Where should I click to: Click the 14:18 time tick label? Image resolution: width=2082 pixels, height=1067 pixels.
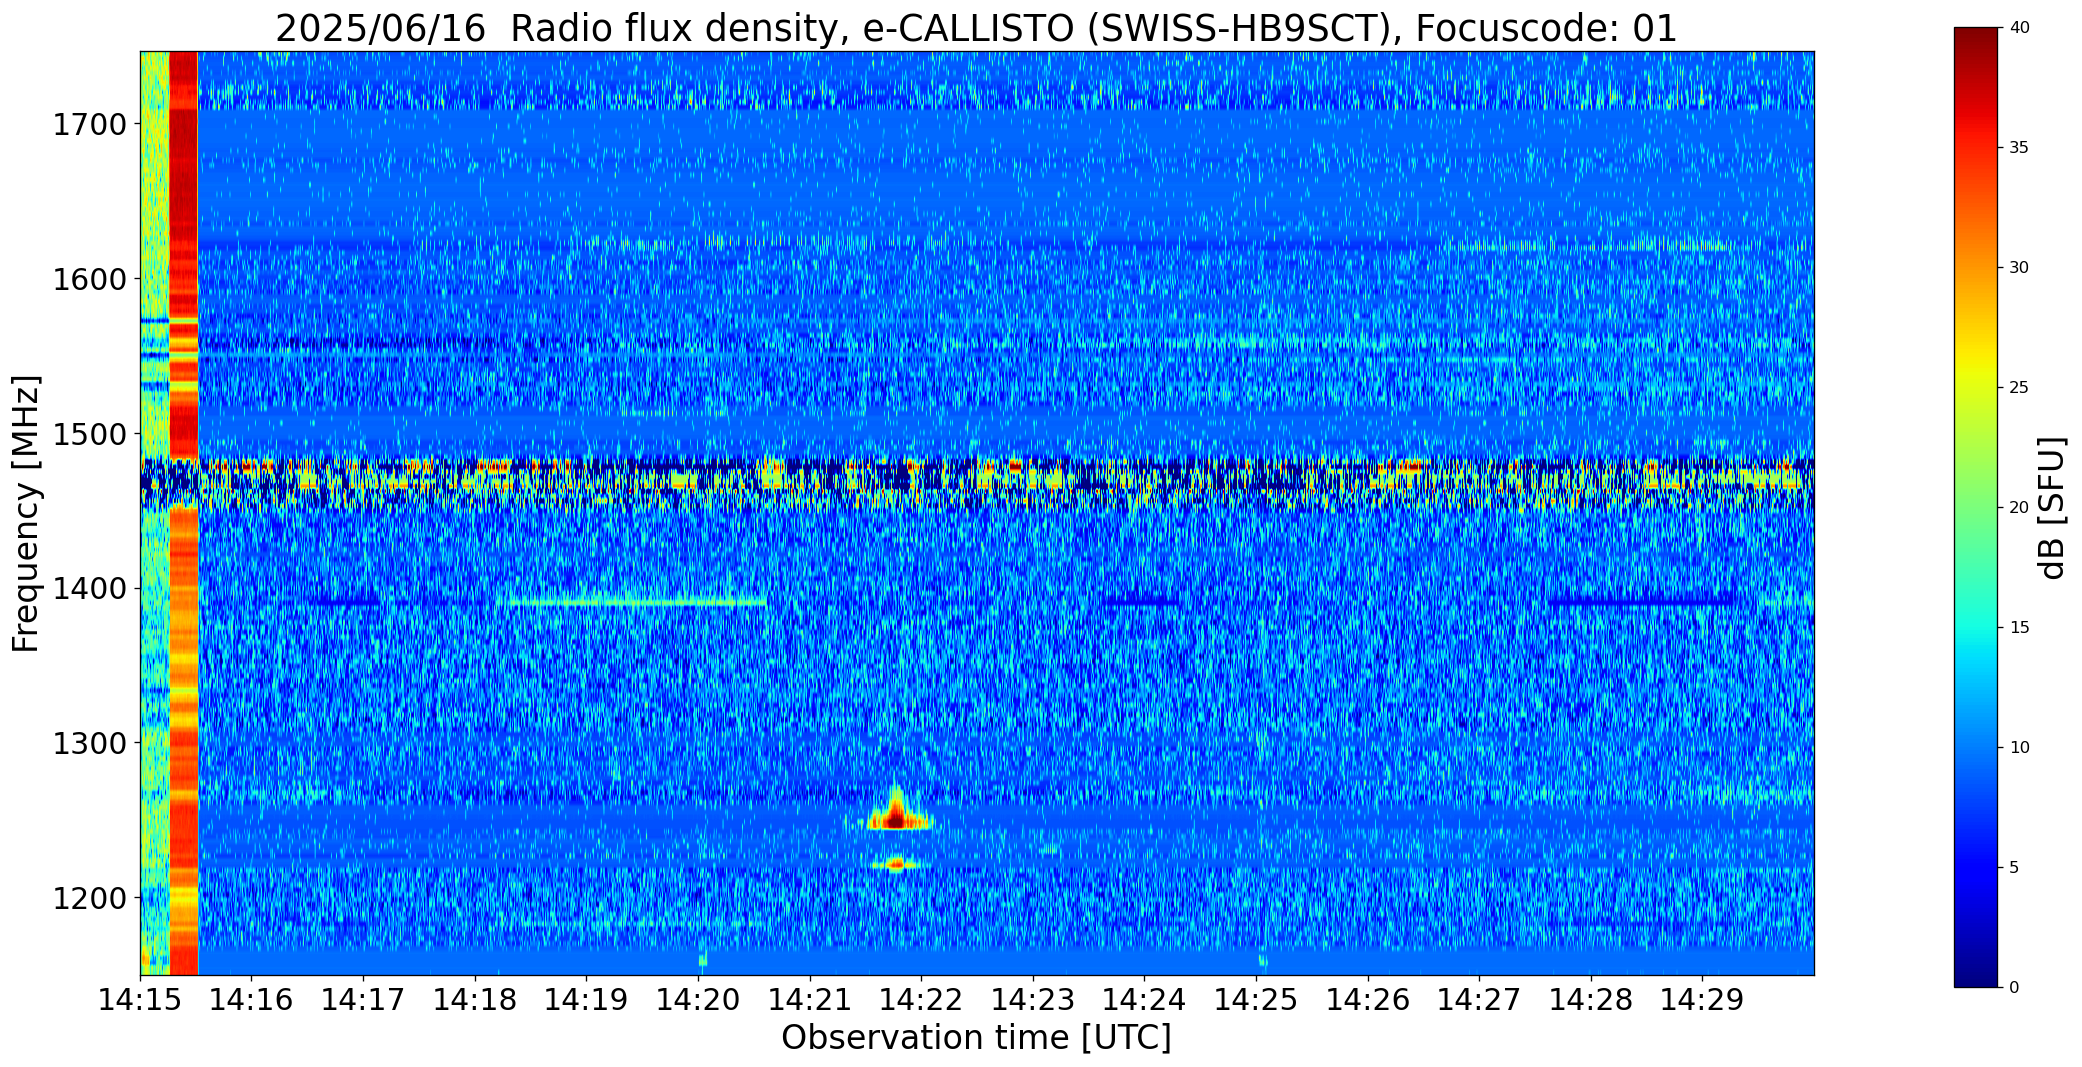pos(475,999)
